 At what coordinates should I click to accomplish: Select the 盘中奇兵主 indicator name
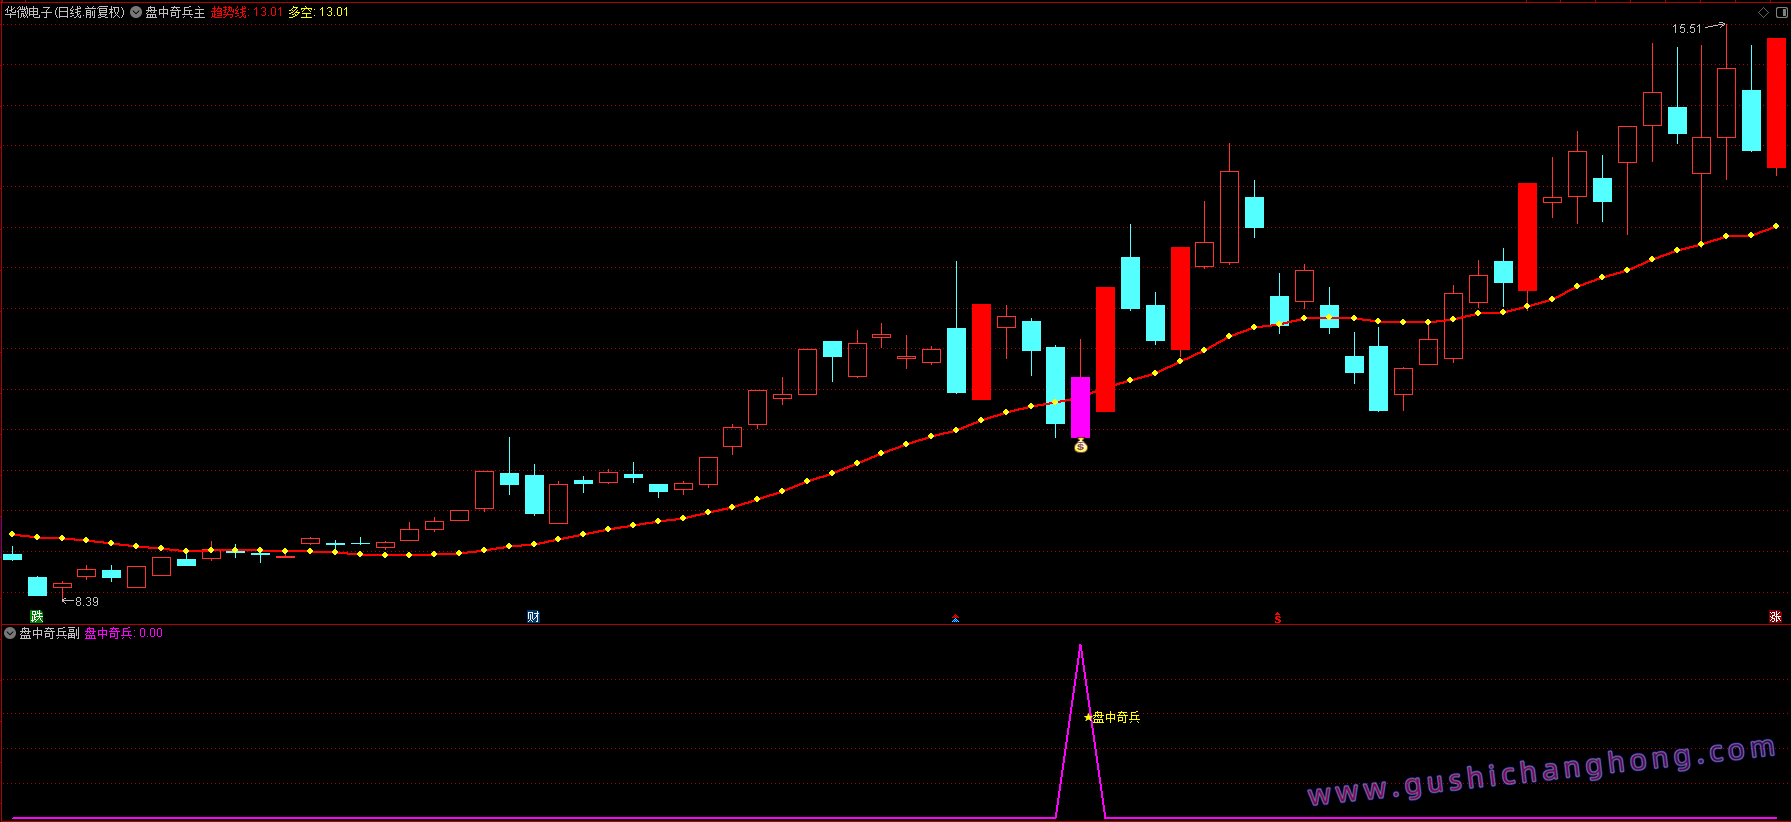tap(175, 12)
